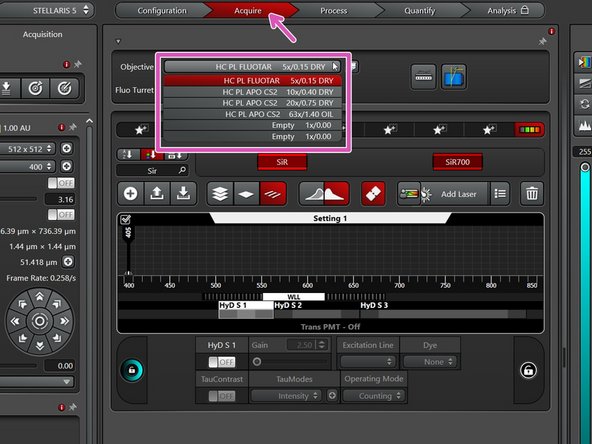Delete setting with trash icon
592x444 pixels.
[532, 194]
